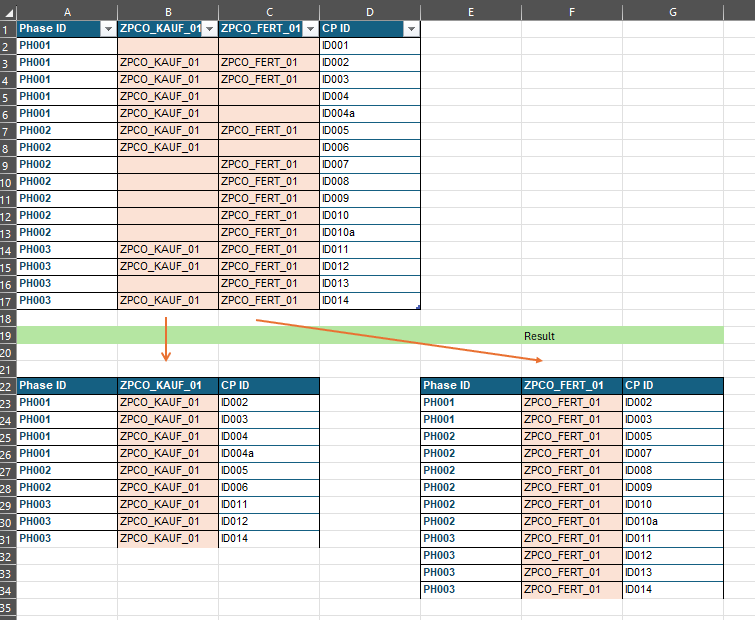Click ID006 in row 28

pyautogui.click(x=269, y=488)
